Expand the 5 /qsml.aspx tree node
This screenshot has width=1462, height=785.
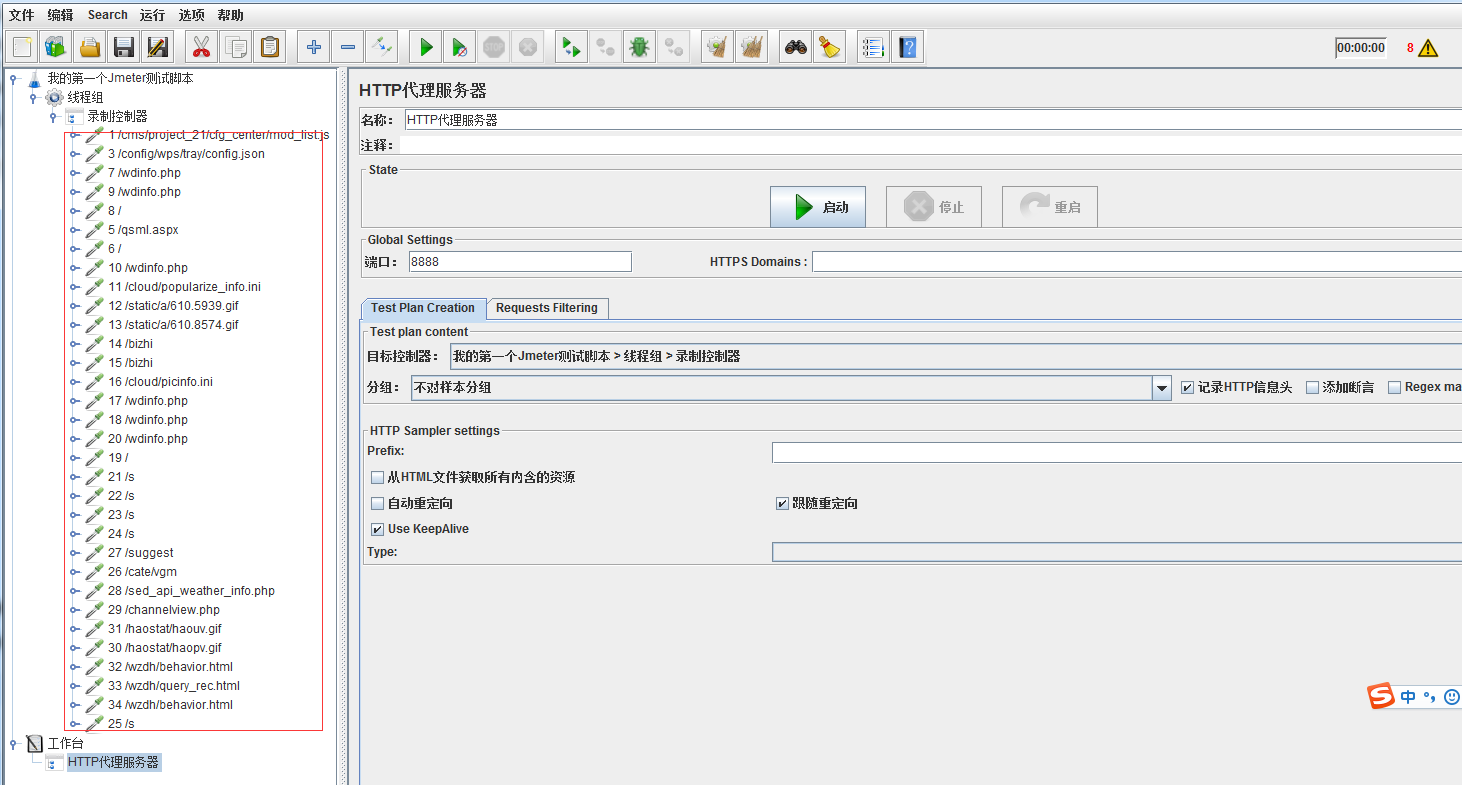(74, 231)
